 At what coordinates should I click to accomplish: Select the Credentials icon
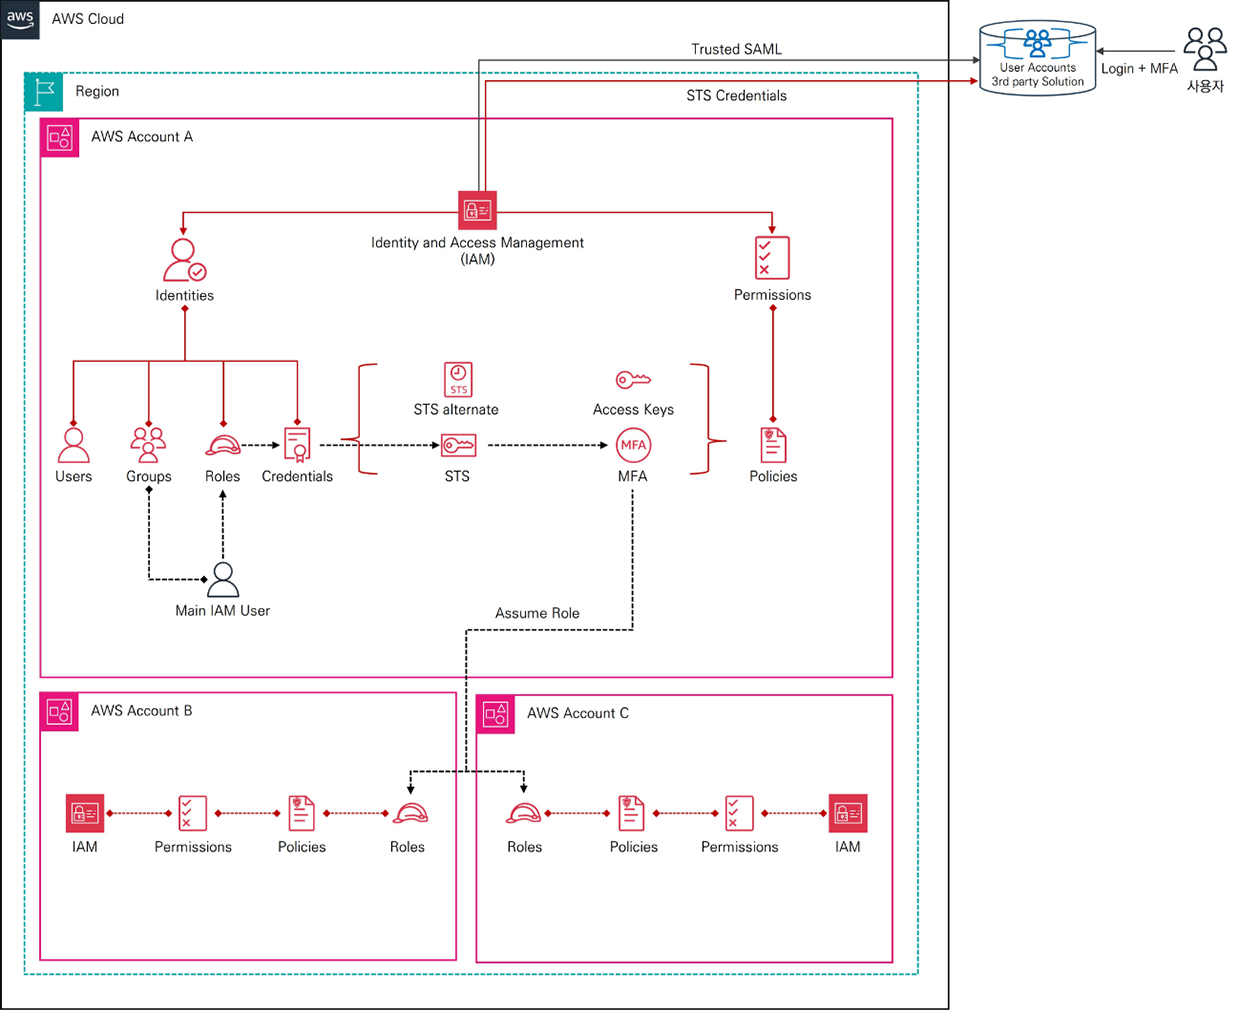tap(298, 445)
